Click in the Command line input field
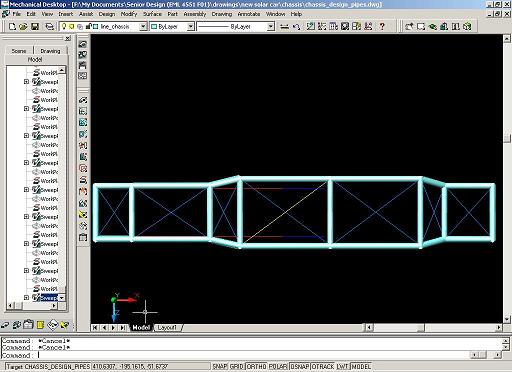512x372 pixels. click(x=252, y=355)
